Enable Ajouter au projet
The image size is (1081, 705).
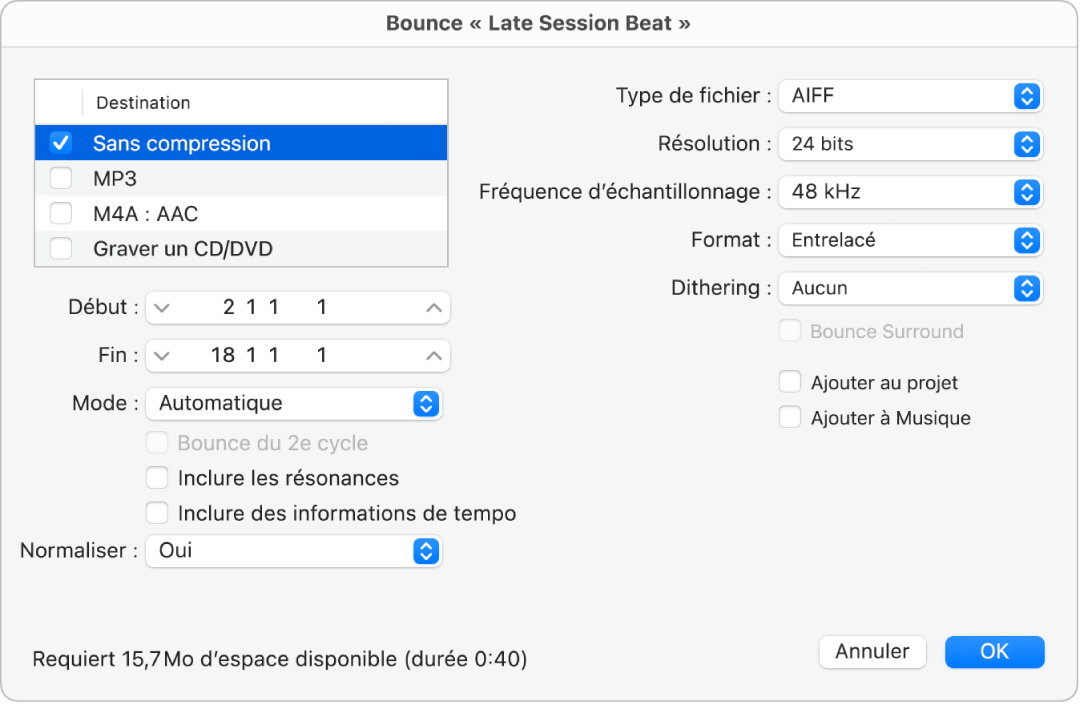[x=789, y=382]
